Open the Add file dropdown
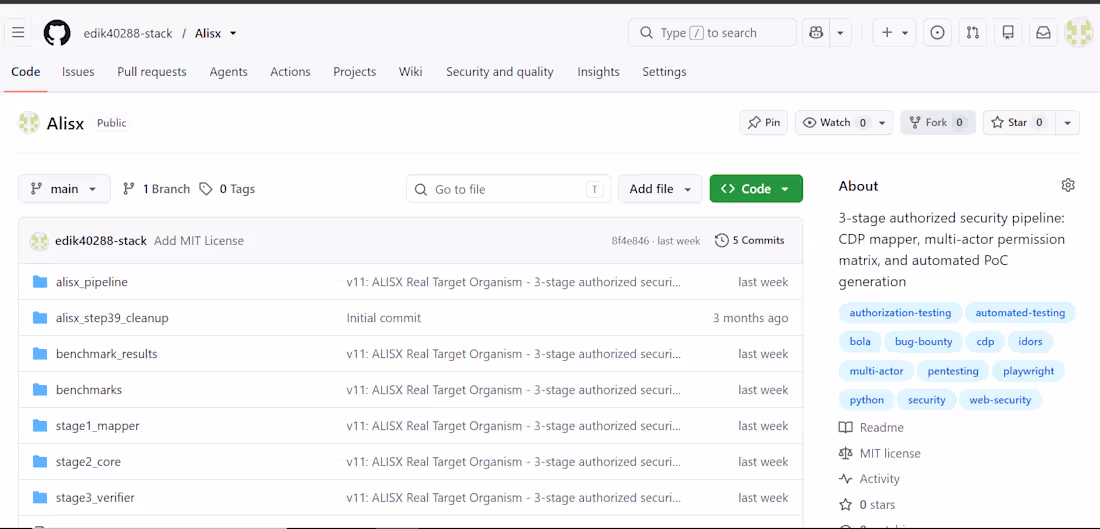Viewport: 1100px width, 529px height. pyautogui.click(x=660, y=189)
